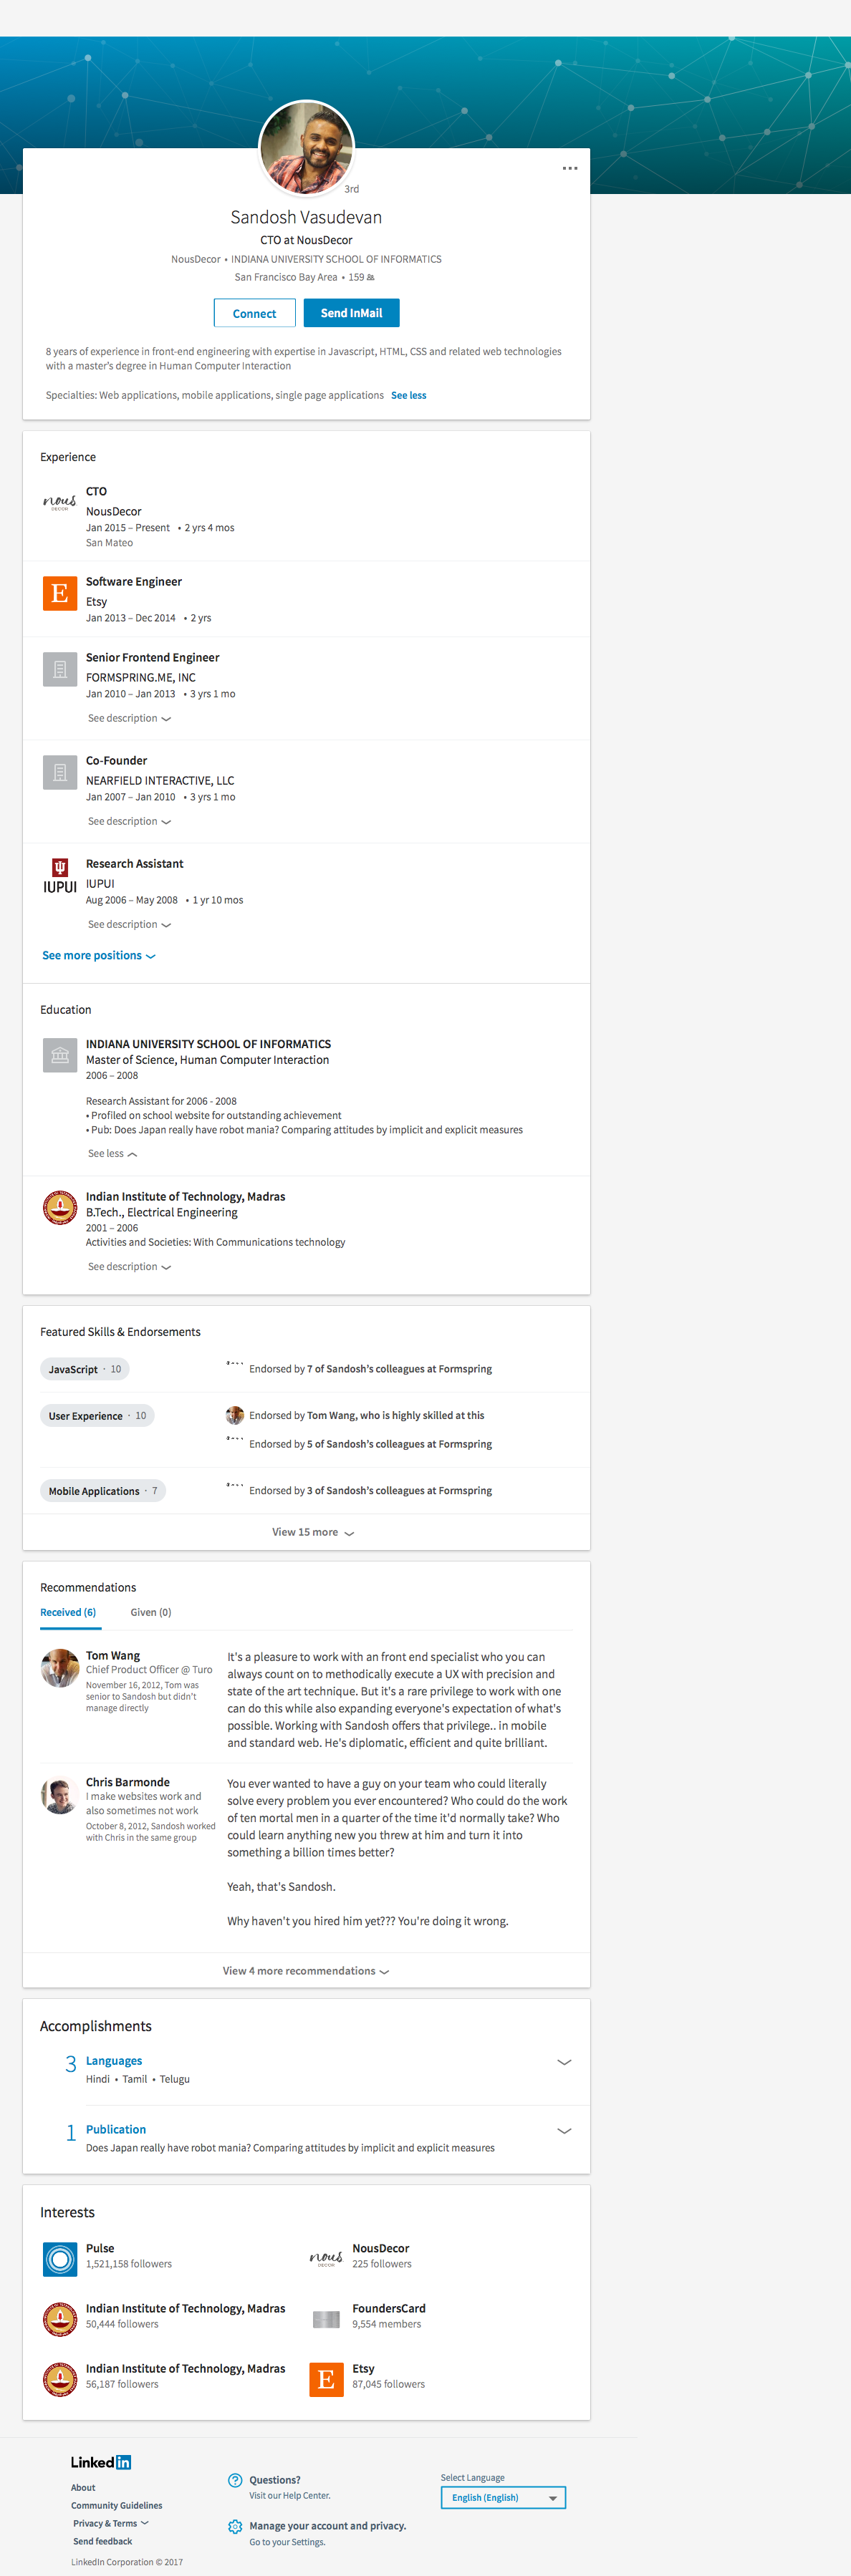Expand the Publication accomplishment chevron

564,2131
